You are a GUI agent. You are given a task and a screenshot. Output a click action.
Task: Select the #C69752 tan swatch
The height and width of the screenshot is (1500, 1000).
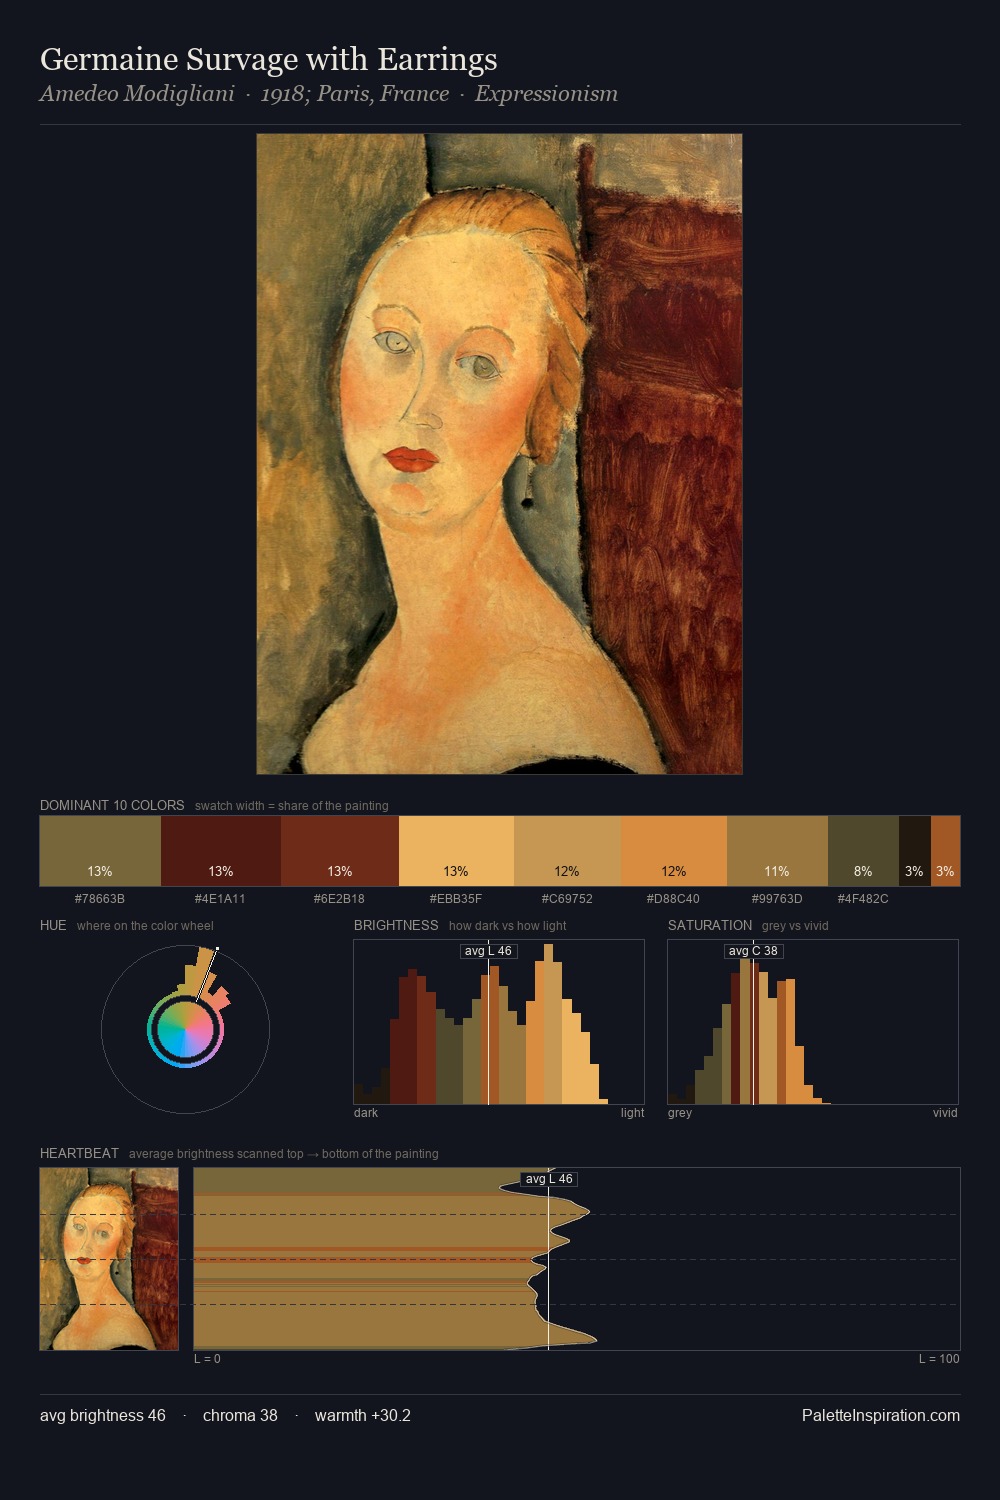pyautogui.click(x=567, y=851)
